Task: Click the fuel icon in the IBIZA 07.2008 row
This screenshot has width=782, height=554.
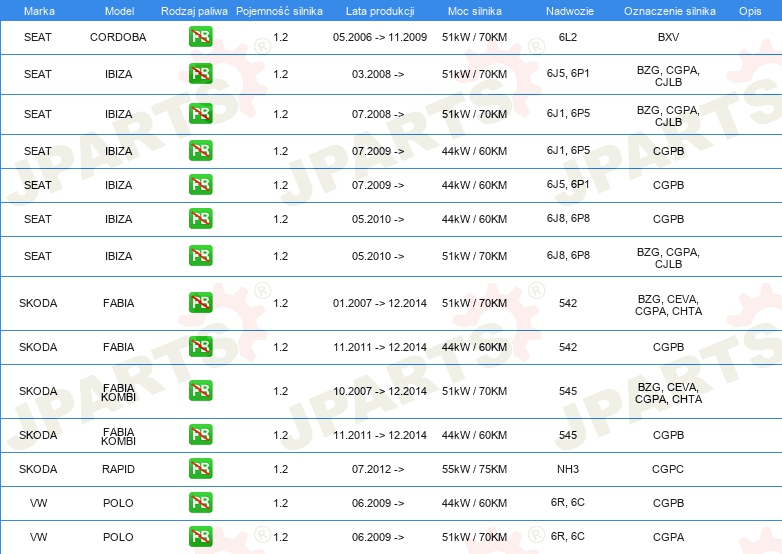Action: tap(200, 113)
